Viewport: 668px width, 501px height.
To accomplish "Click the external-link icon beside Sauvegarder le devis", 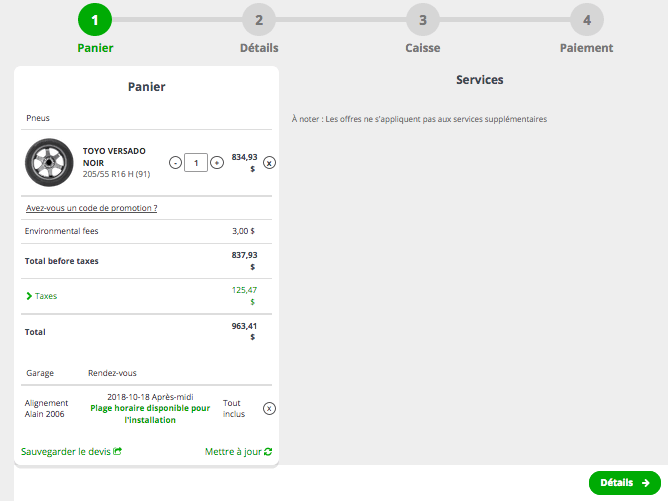I will coord(118,451).
